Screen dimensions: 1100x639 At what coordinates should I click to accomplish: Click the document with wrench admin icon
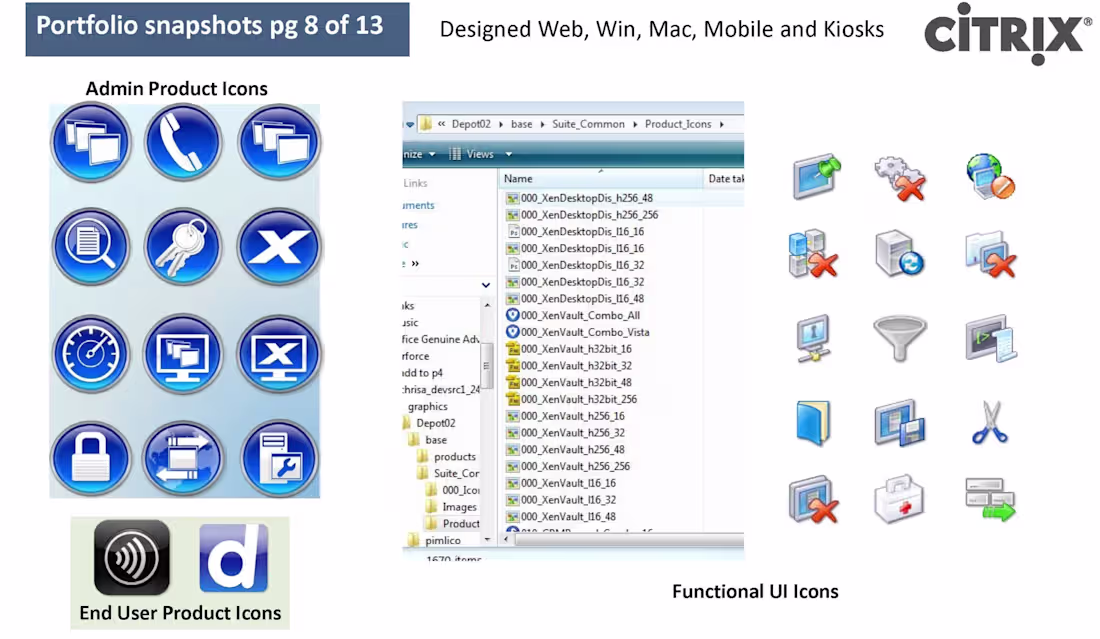click(x=280, y=459)
